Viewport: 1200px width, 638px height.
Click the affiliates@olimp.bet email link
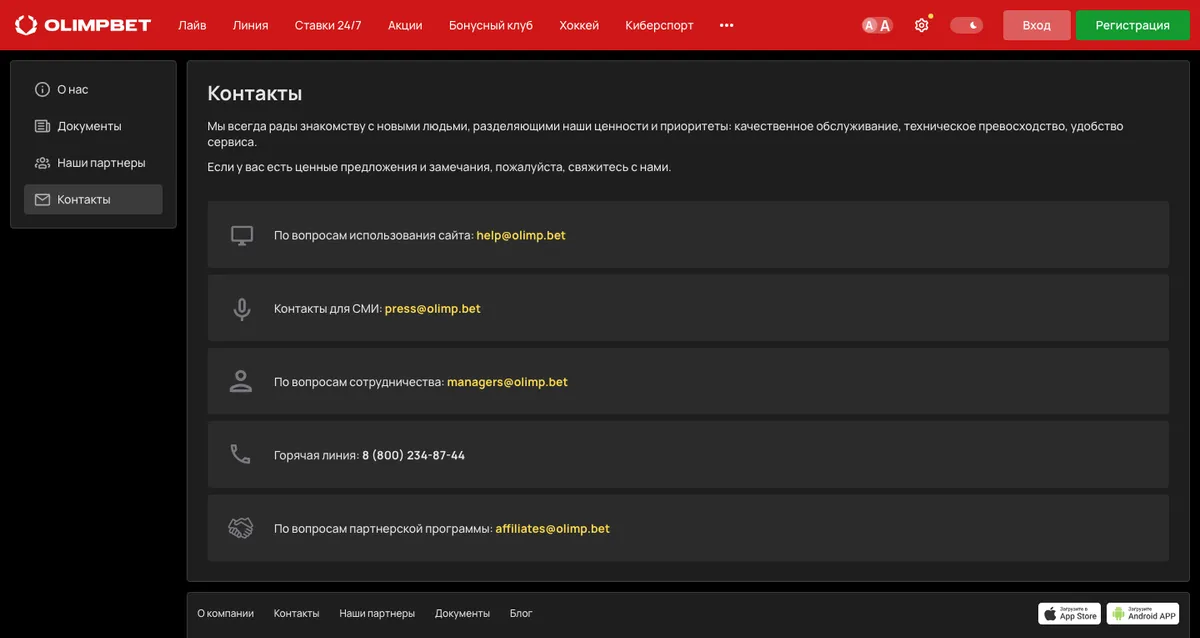coord(552,528)
